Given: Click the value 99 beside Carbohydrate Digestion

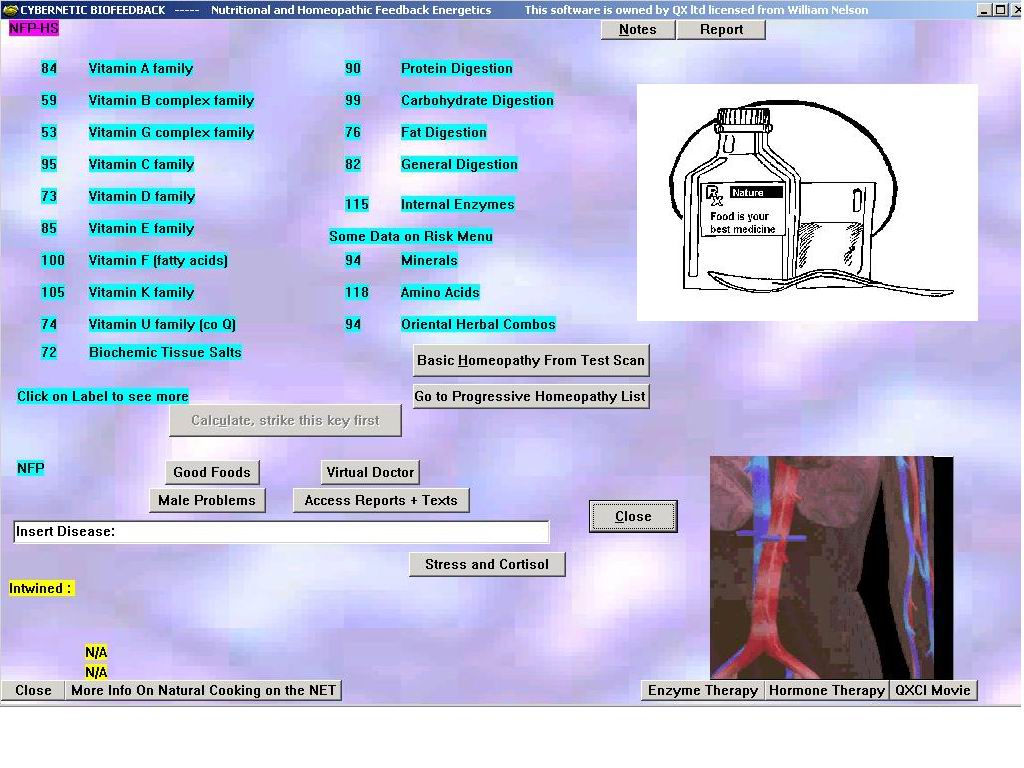Looking at the screenshot, I should click(353, 101).
